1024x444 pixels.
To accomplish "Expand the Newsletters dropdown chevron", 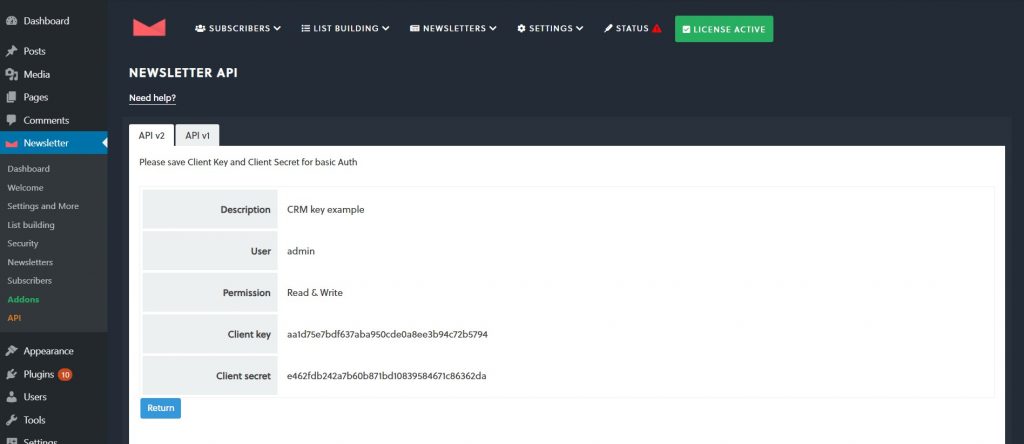I will [493, 29].
